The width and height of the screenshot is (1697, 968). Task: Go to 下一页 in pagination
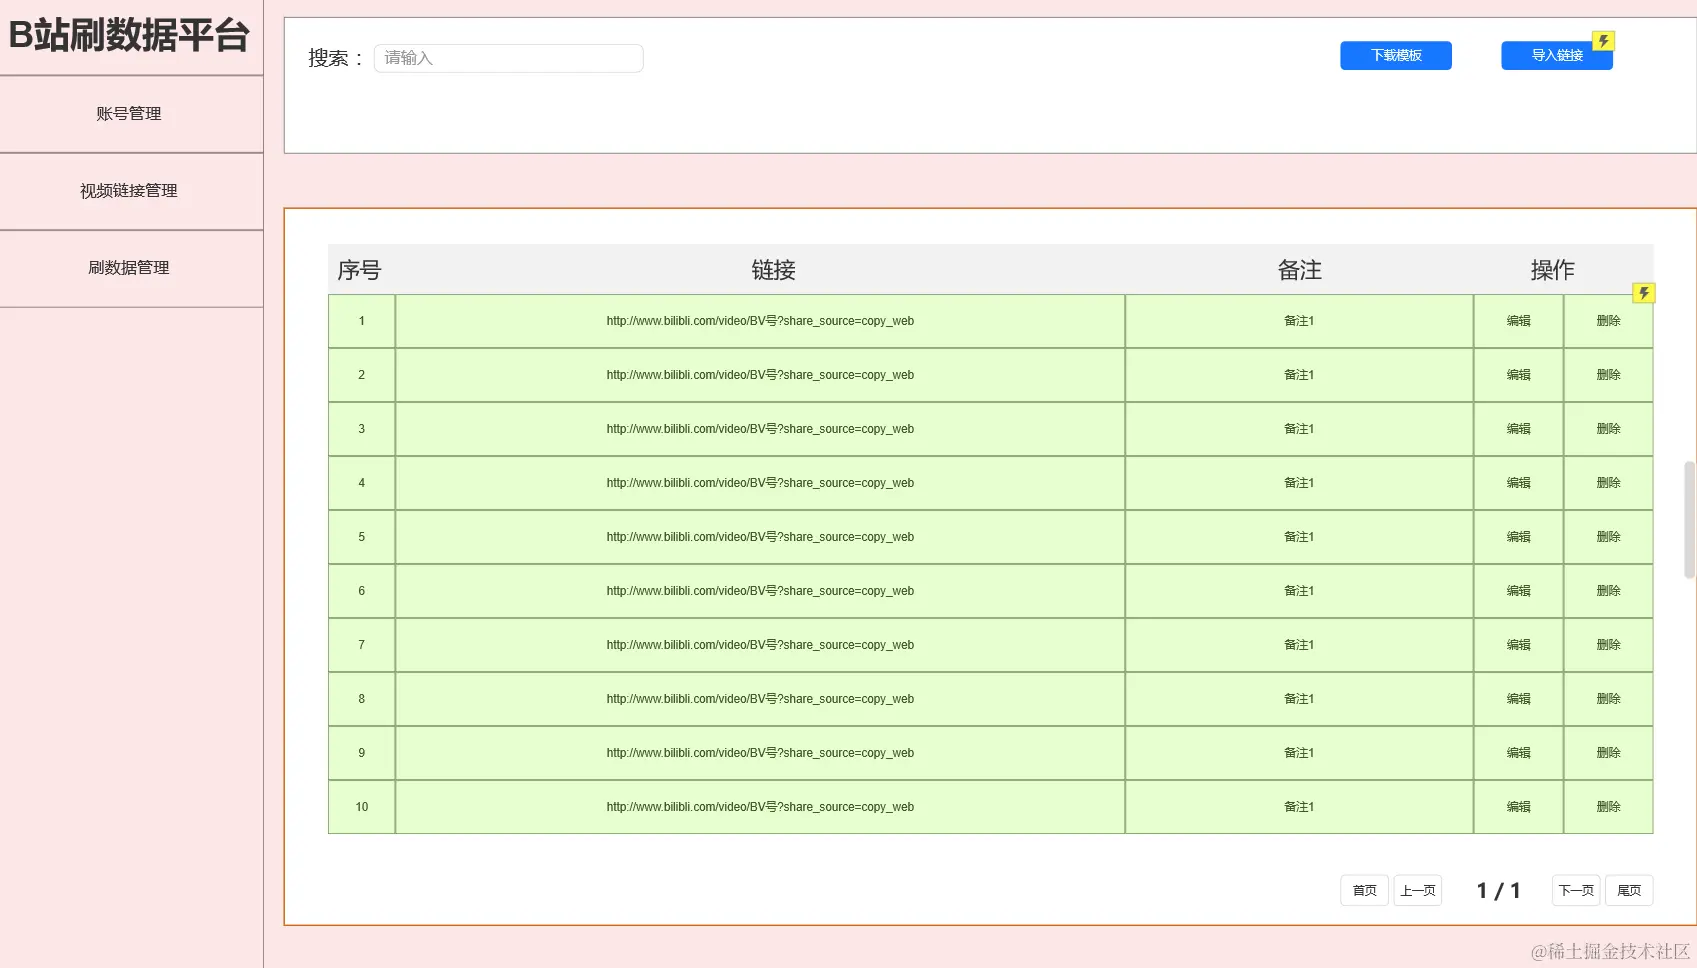point(1576,890)
